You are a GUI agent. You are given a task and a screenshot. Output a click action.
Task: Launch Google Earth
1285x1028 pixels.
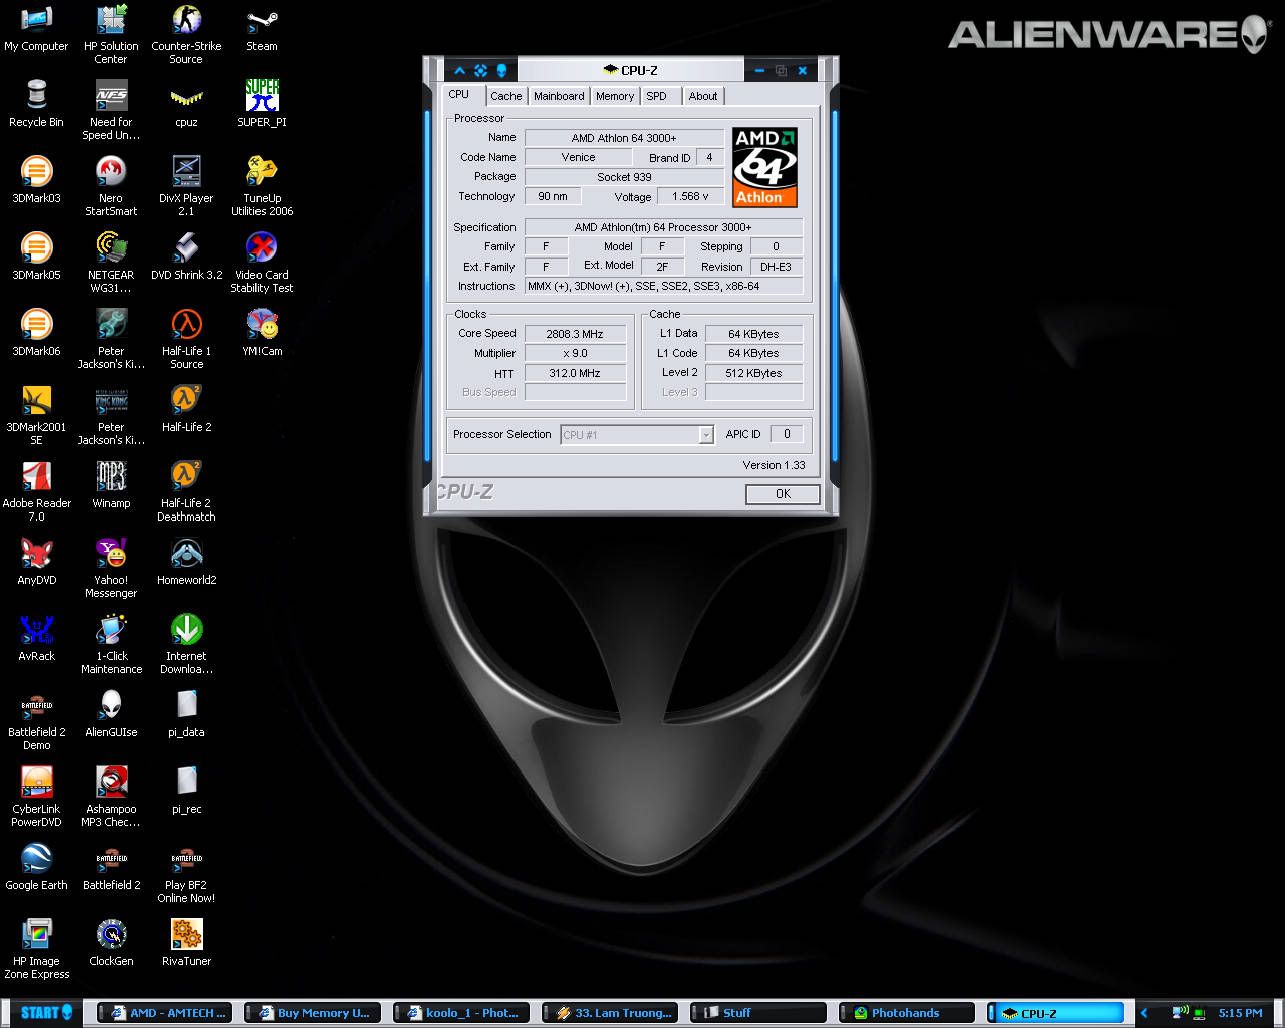pos(36,867)
